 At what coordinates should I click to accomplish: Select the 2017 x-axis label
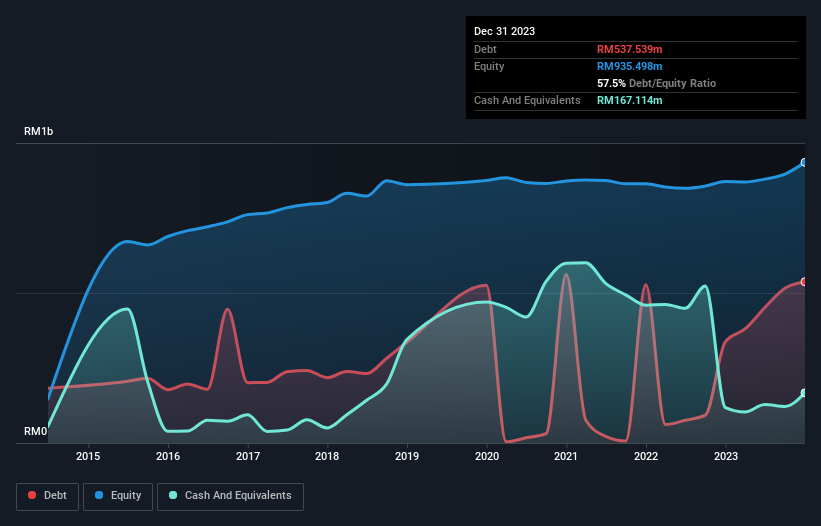tap(248, 456)
